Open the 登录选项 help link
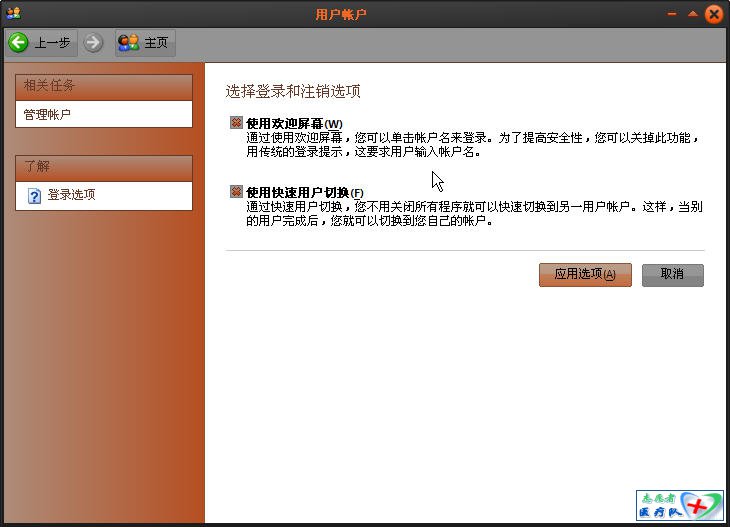The height and width of the screenshot is (527, 730). pos(71,195)
